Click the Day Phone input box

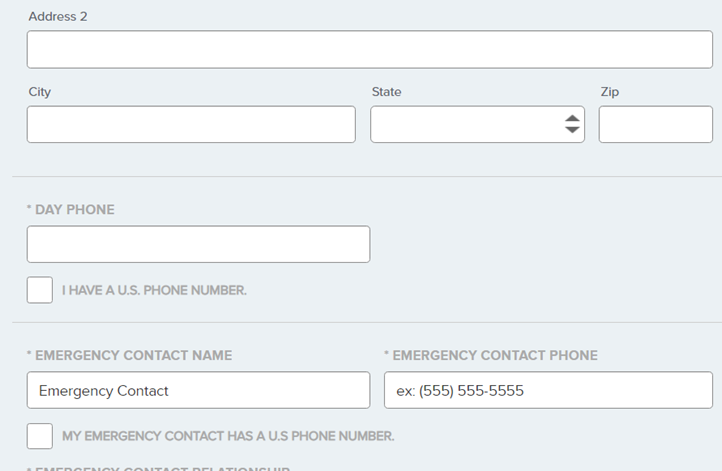pyautogui.click(x=198, y=244)
